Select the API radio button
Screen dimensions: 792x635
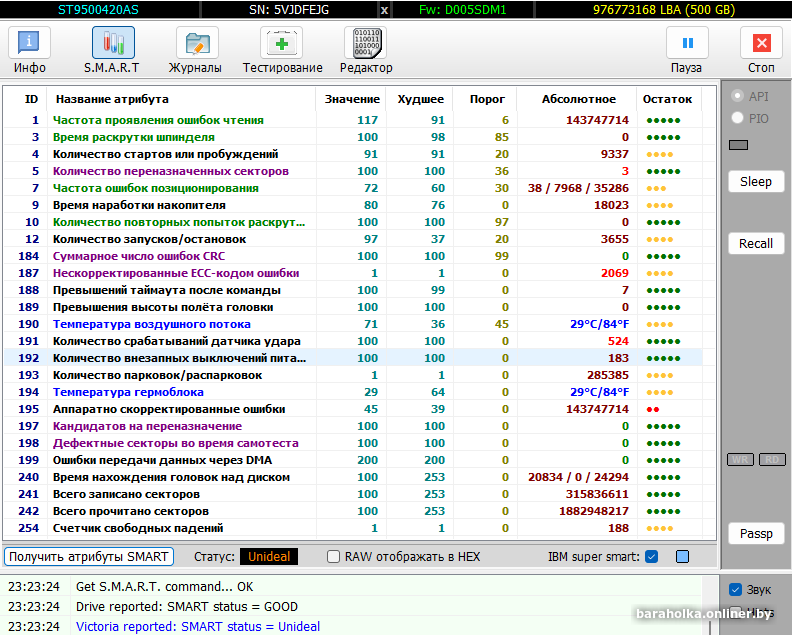pyautogui.click(x=738, y=96)
